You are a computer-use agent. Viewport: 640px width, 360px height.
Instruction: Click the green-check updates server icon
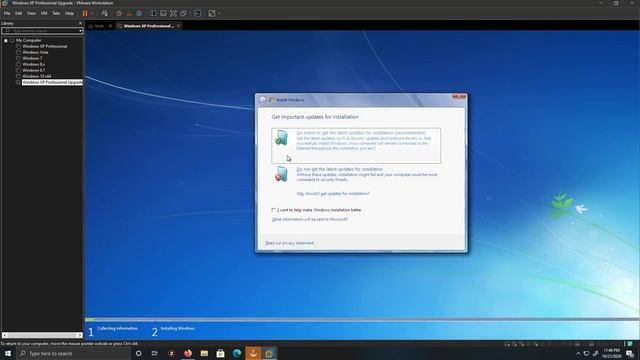tap(281, 138)
